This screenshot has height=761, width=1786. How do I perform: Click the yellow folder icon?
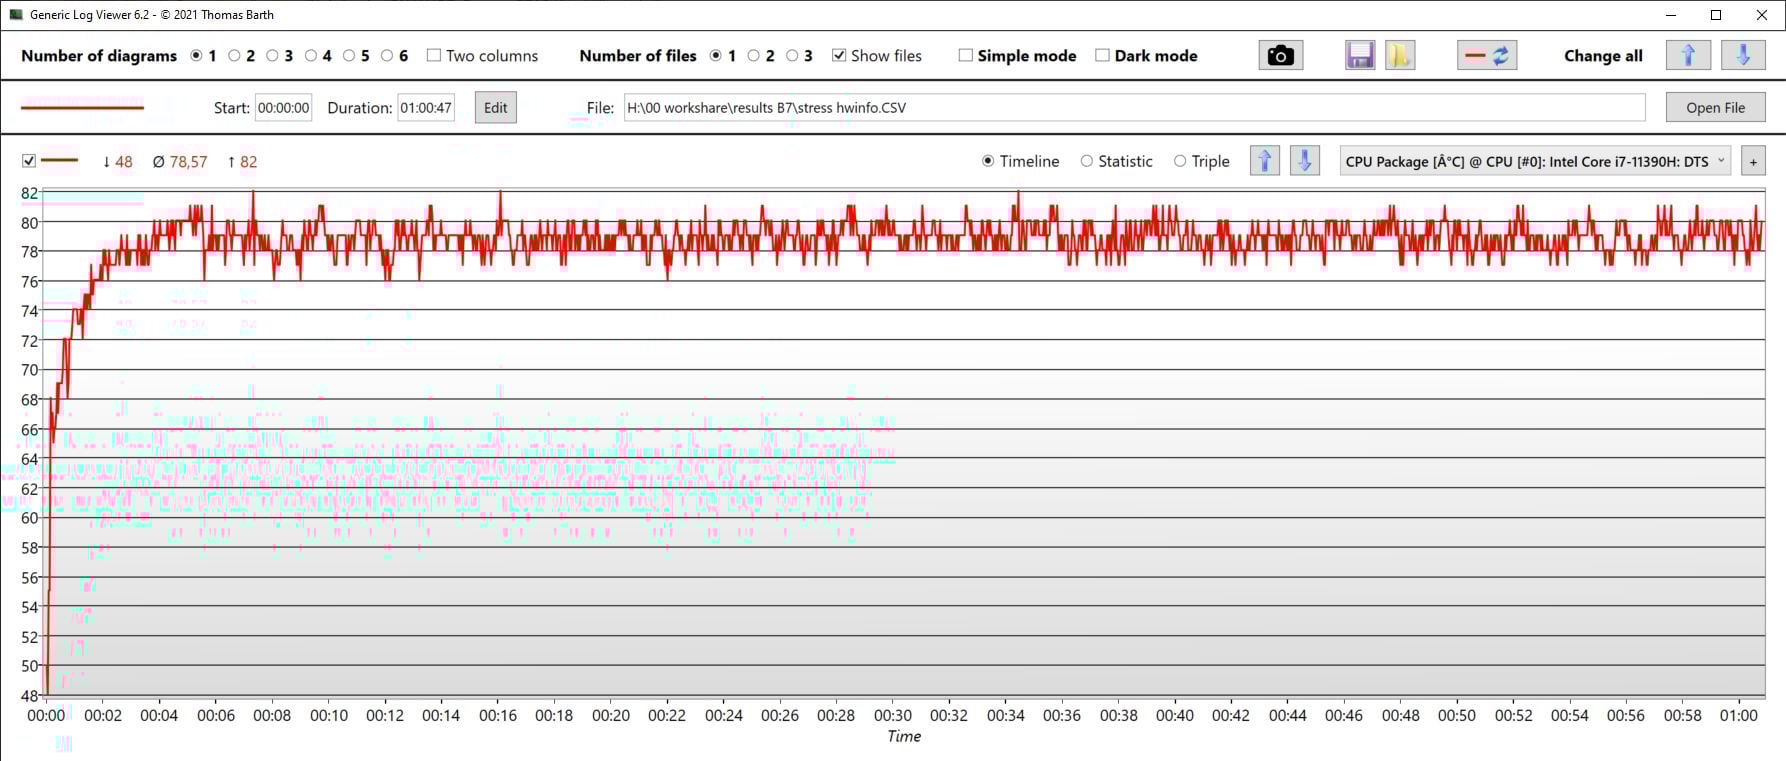point(1399,56)
